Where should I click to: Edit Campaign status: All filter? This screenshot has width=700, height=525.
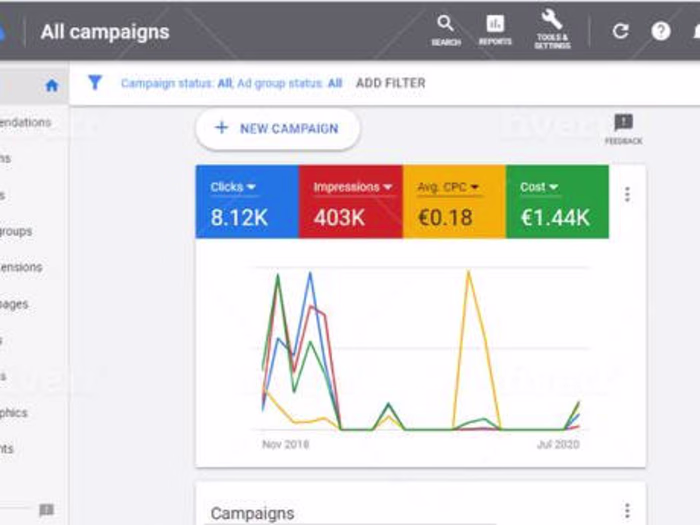click(x=177, y=83)
